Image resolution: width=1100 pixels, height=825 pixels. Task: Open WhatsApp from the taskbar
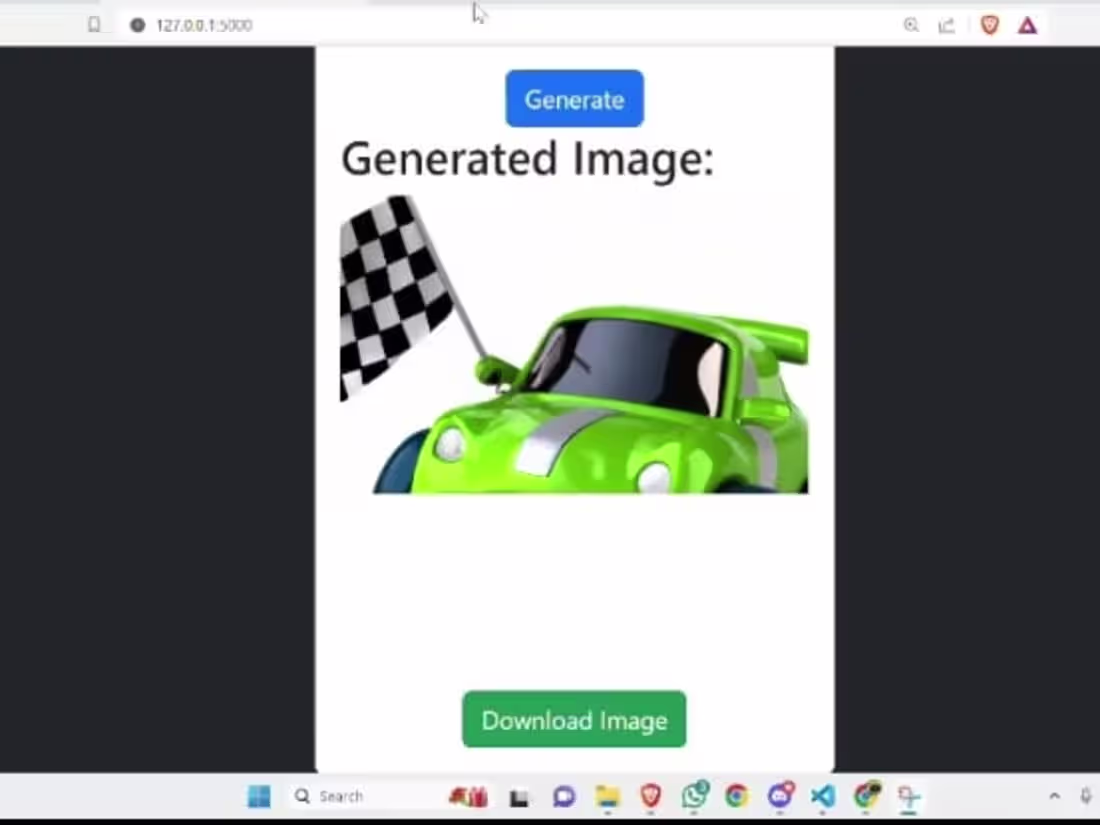pyautogui.click(x=694, y=797)
